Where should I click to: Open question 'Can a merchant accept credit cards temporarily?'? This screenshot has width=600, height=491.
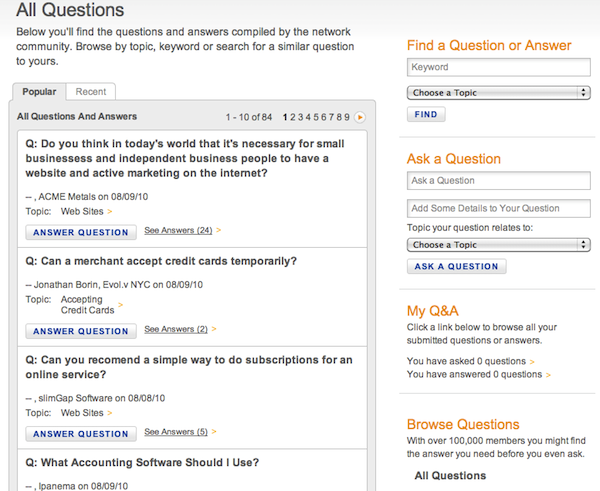point(161,261)
